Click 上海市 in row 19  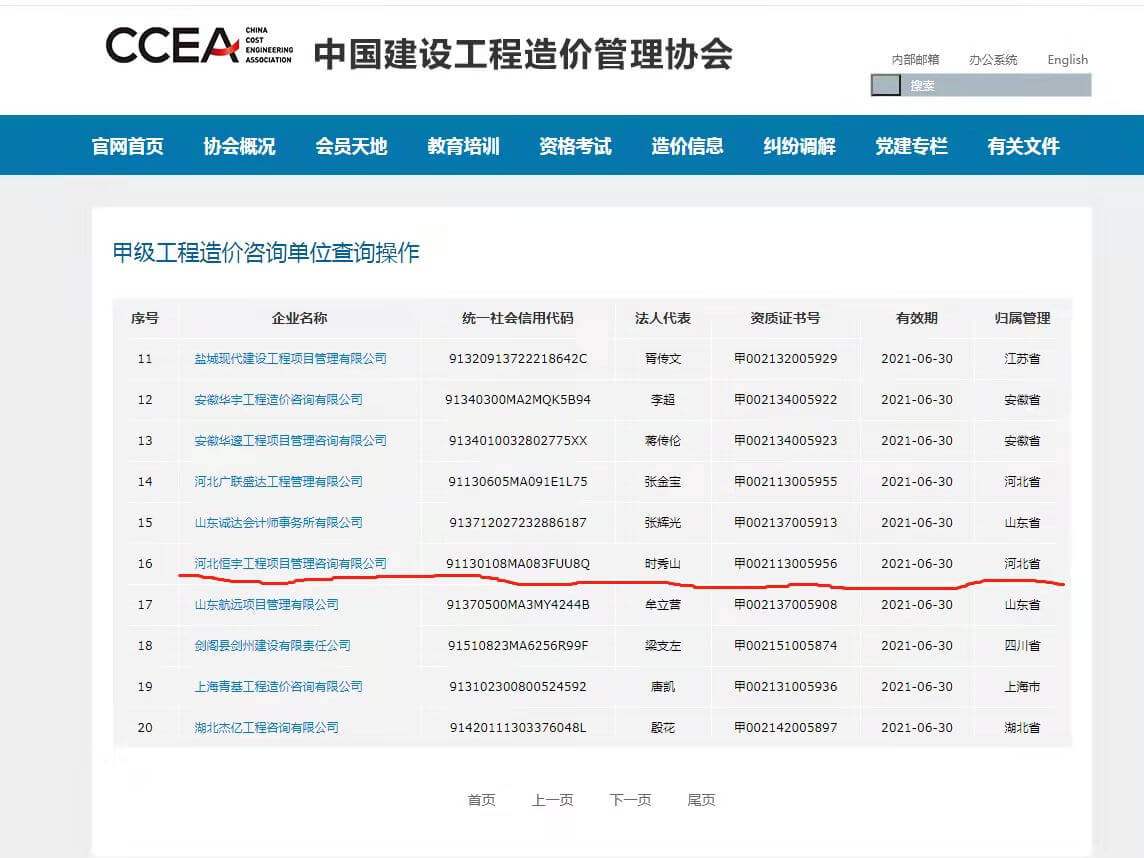point(1022,686)
